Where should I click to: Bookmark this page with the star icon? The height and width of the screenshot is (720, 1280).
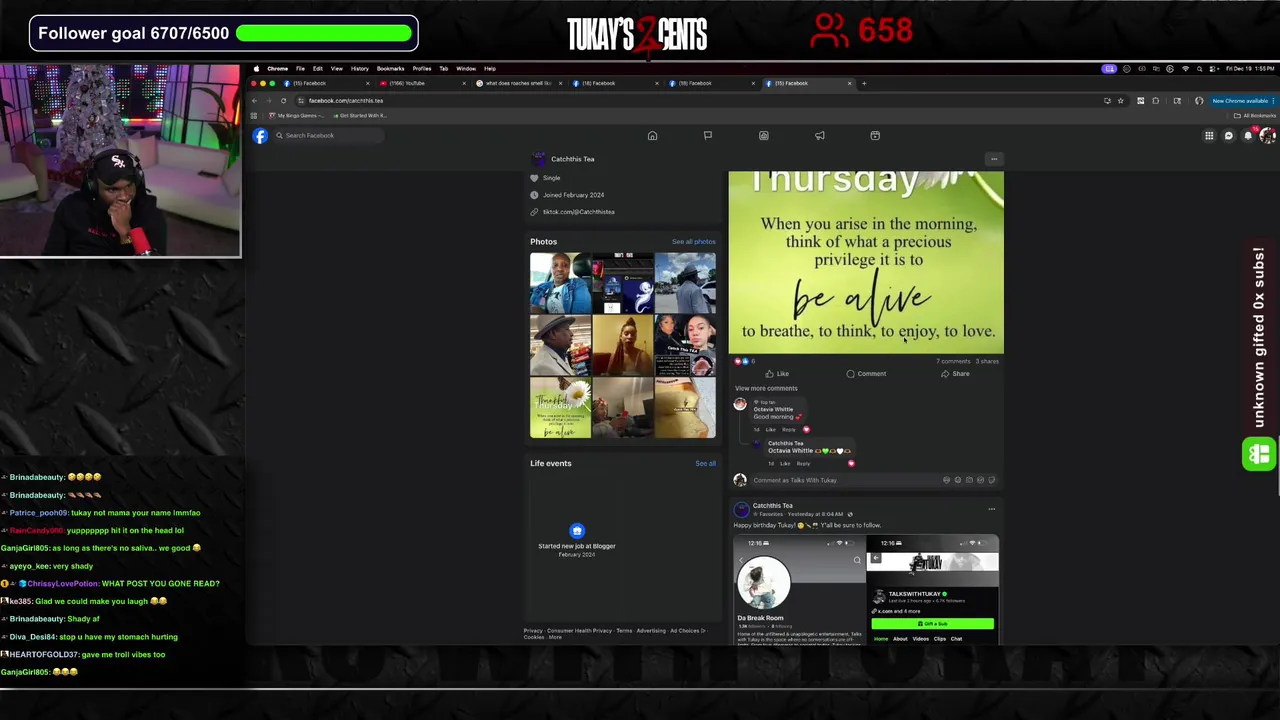[1120, 100]
